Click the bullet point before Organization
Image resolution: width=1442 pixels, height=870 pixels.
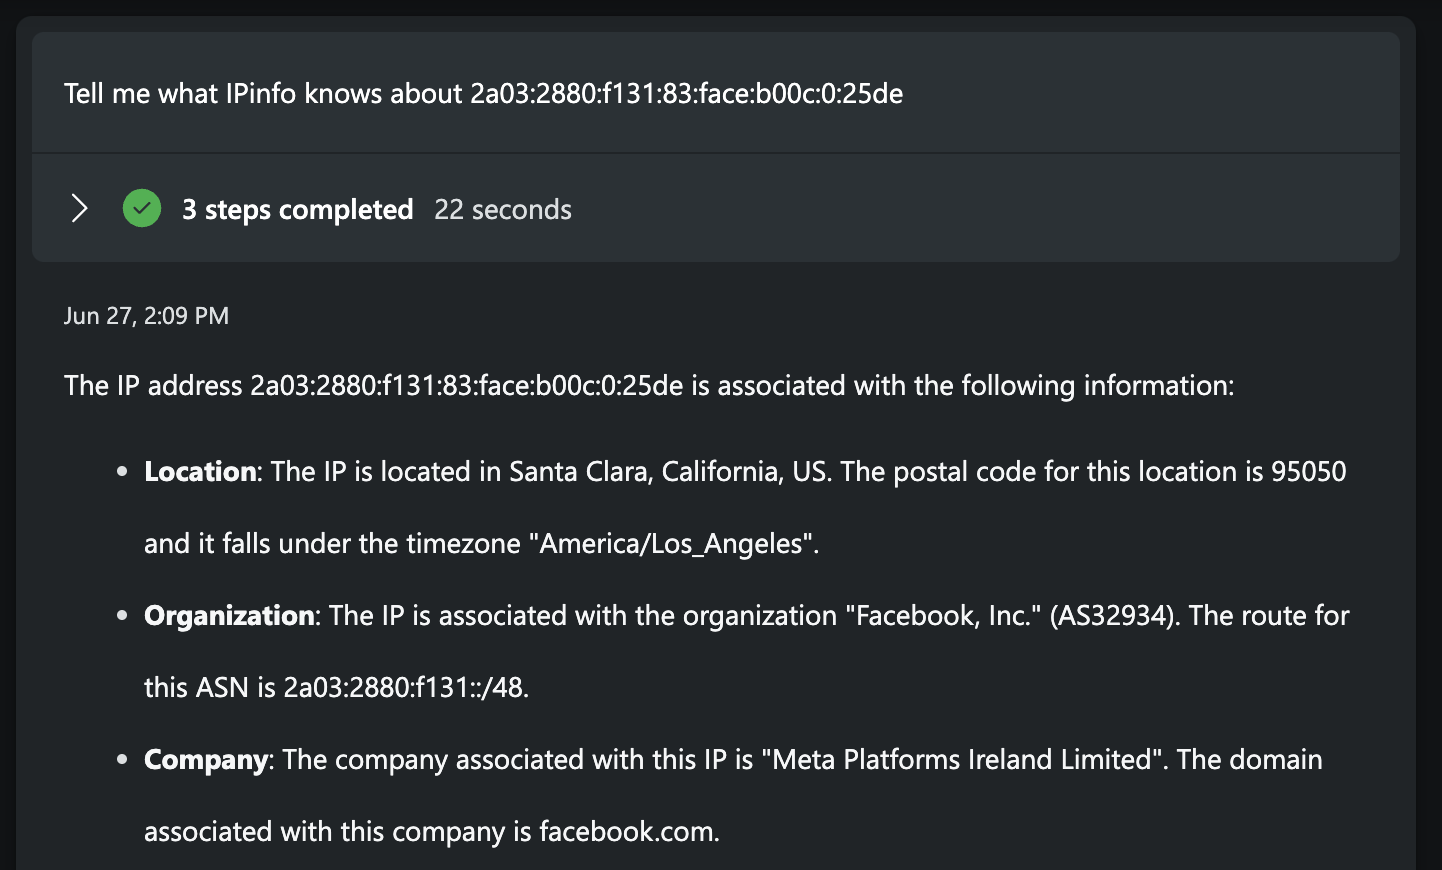pos(122,616)
